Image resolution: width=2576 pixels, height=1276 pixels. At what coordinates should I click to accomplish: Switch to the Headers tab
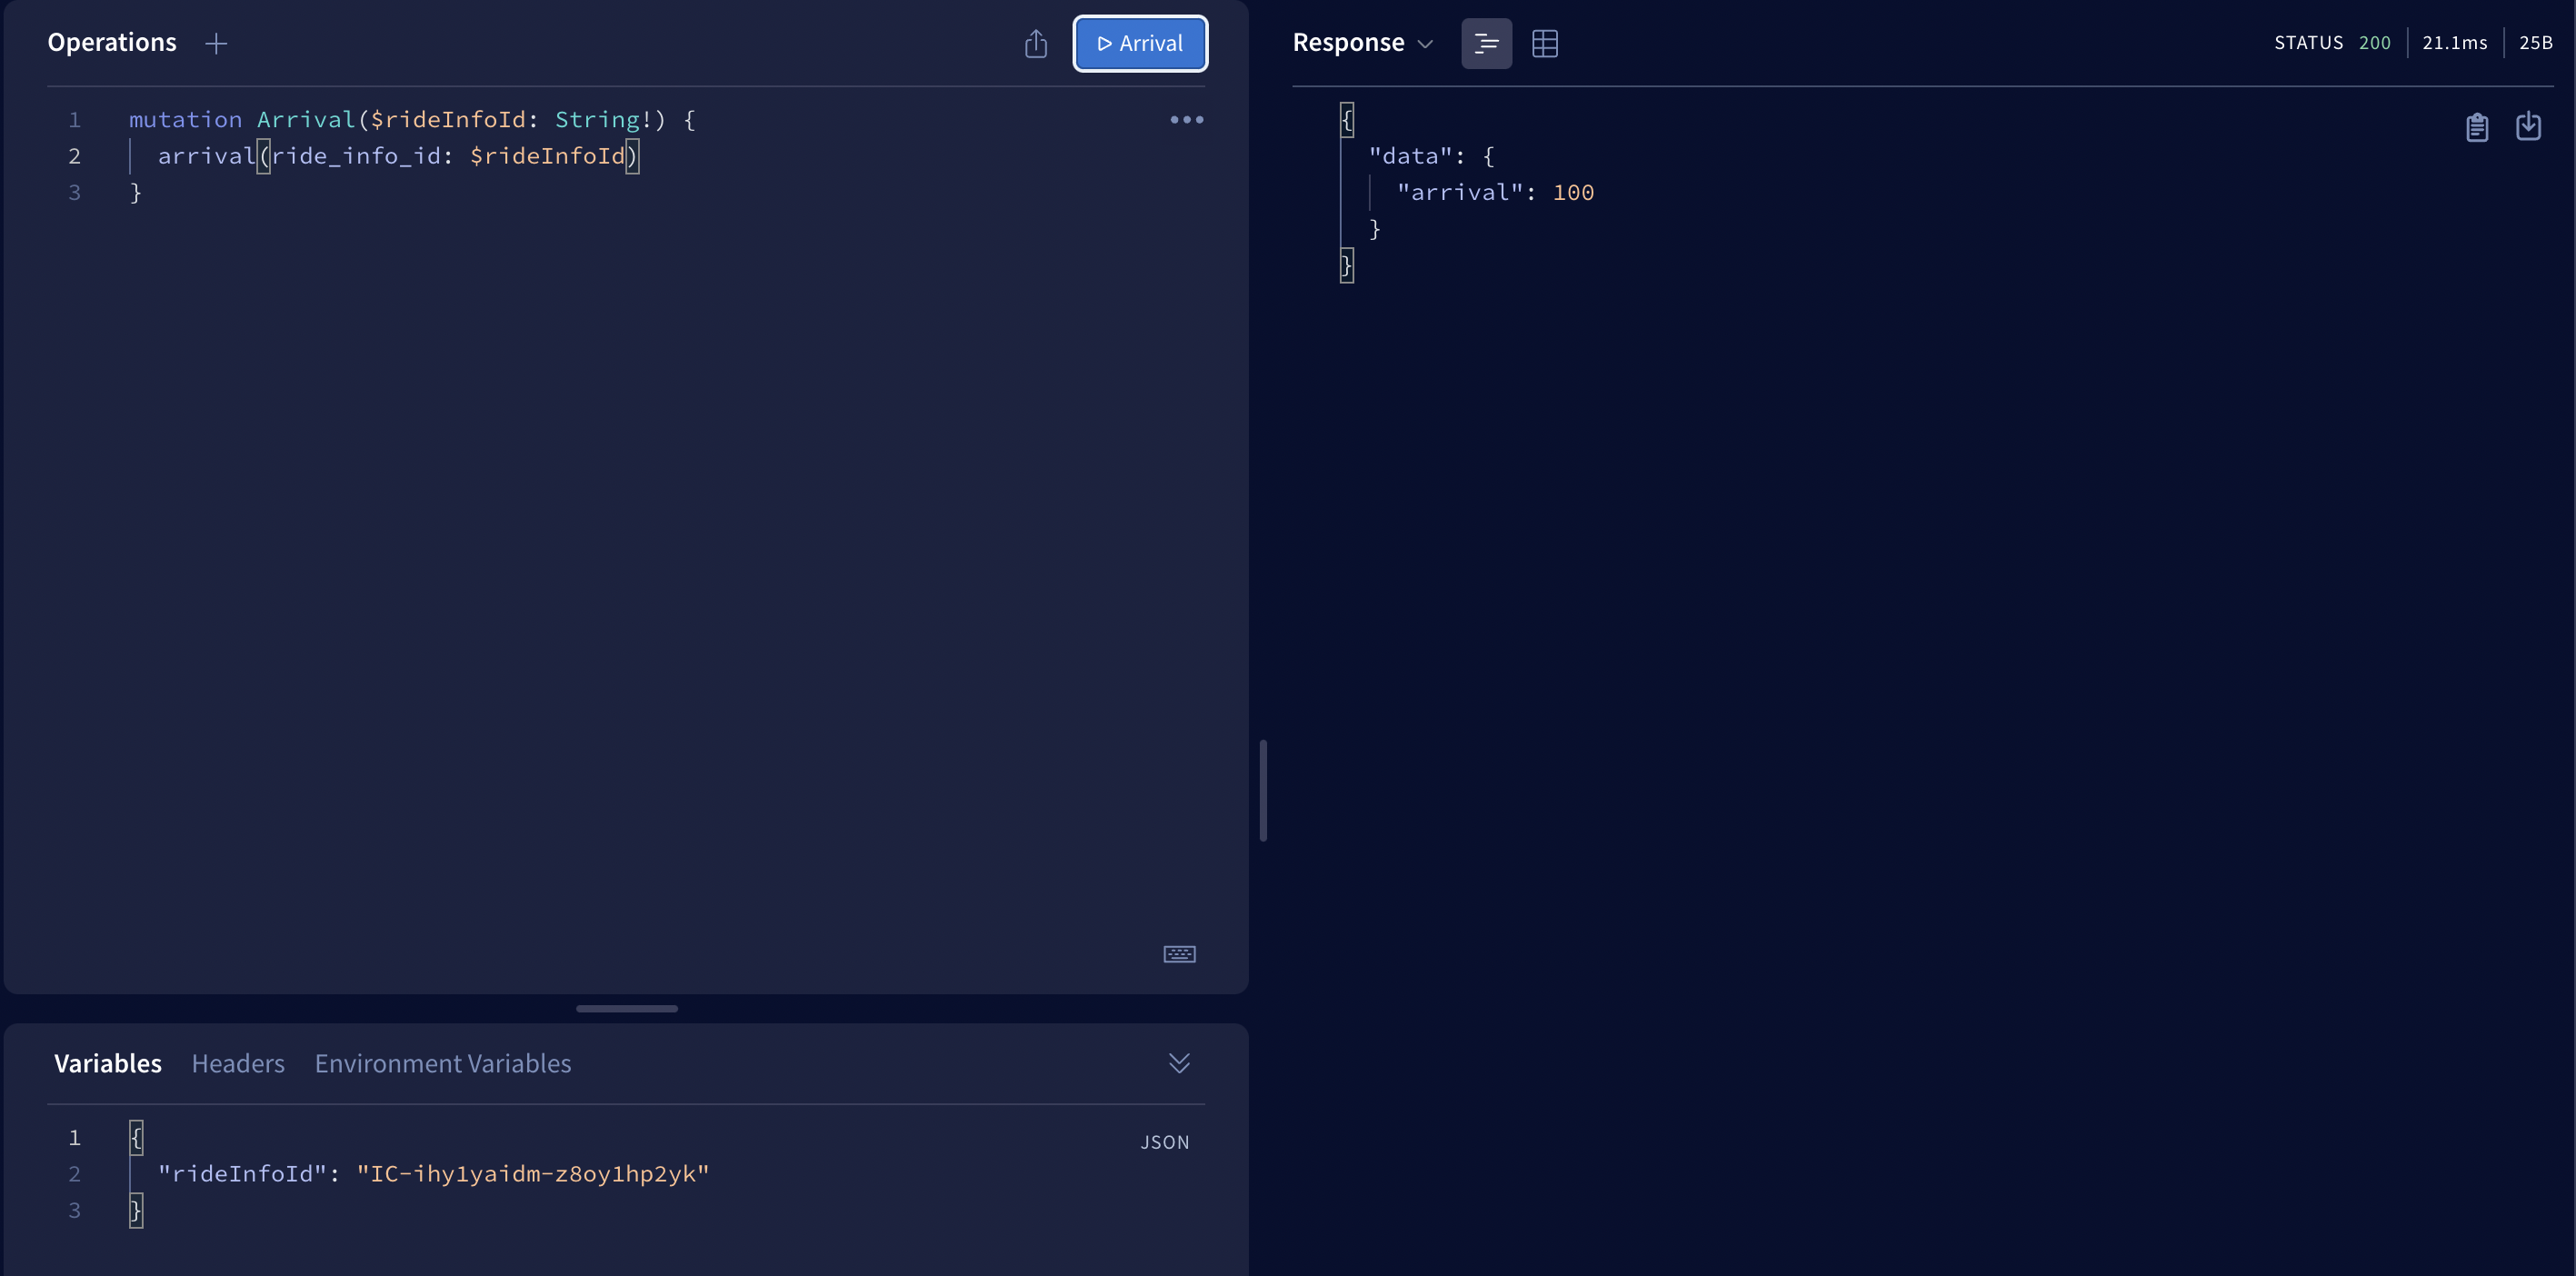point(238,1063)
